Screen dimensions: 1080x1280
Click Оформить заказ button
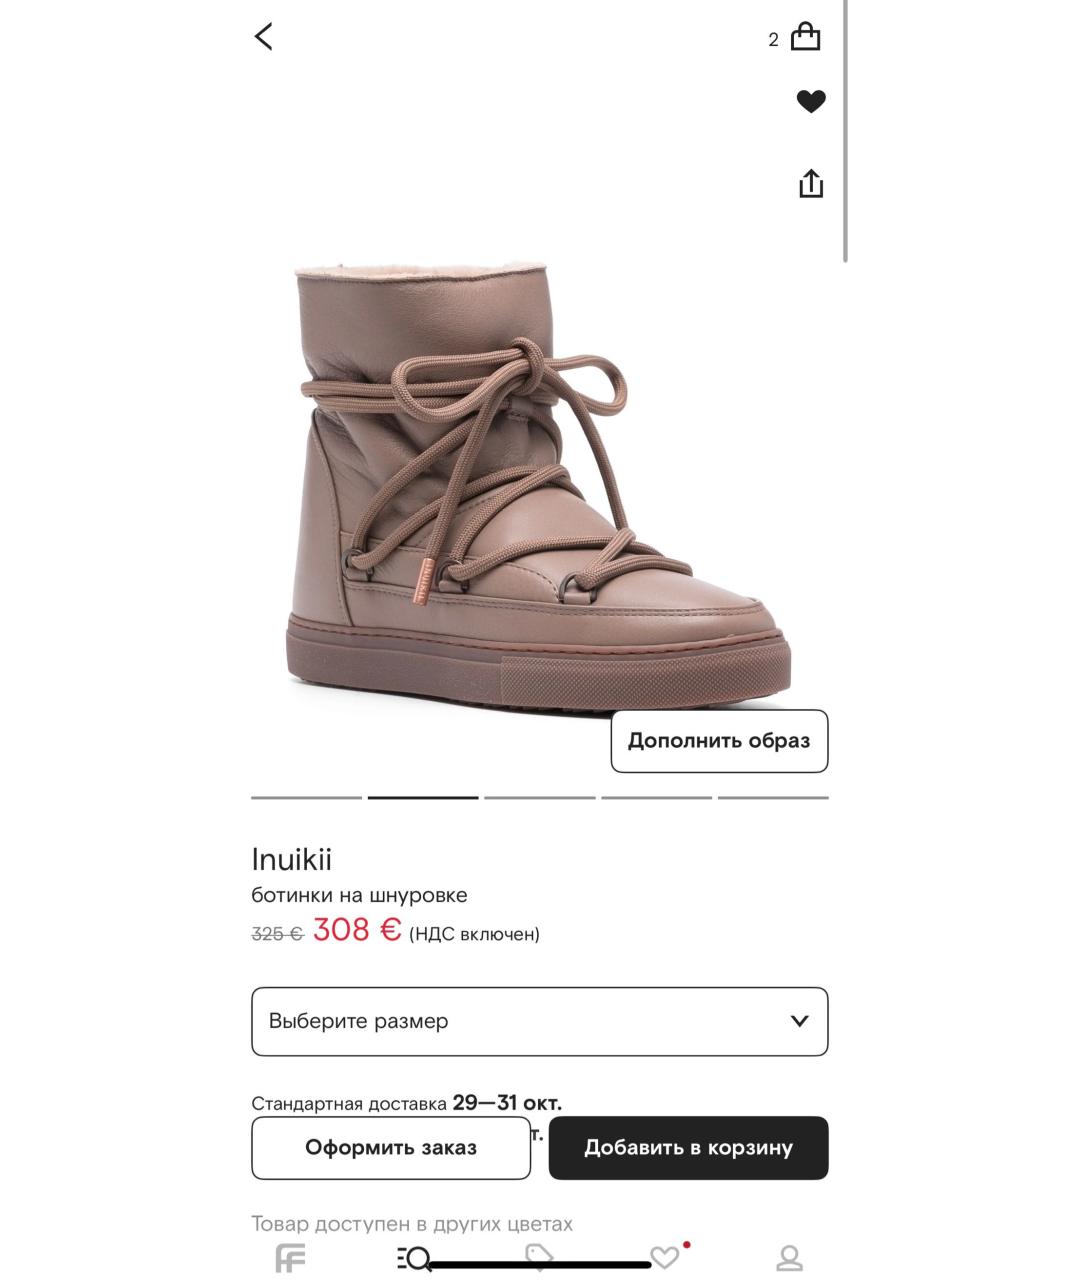click(x=391, y=1148)
